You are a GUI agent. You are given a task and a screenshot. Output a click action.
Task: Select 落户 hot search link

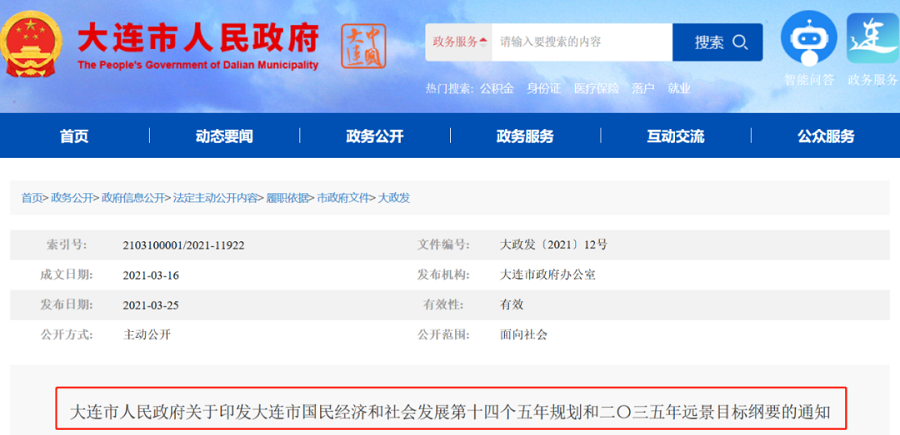[642, 88]
